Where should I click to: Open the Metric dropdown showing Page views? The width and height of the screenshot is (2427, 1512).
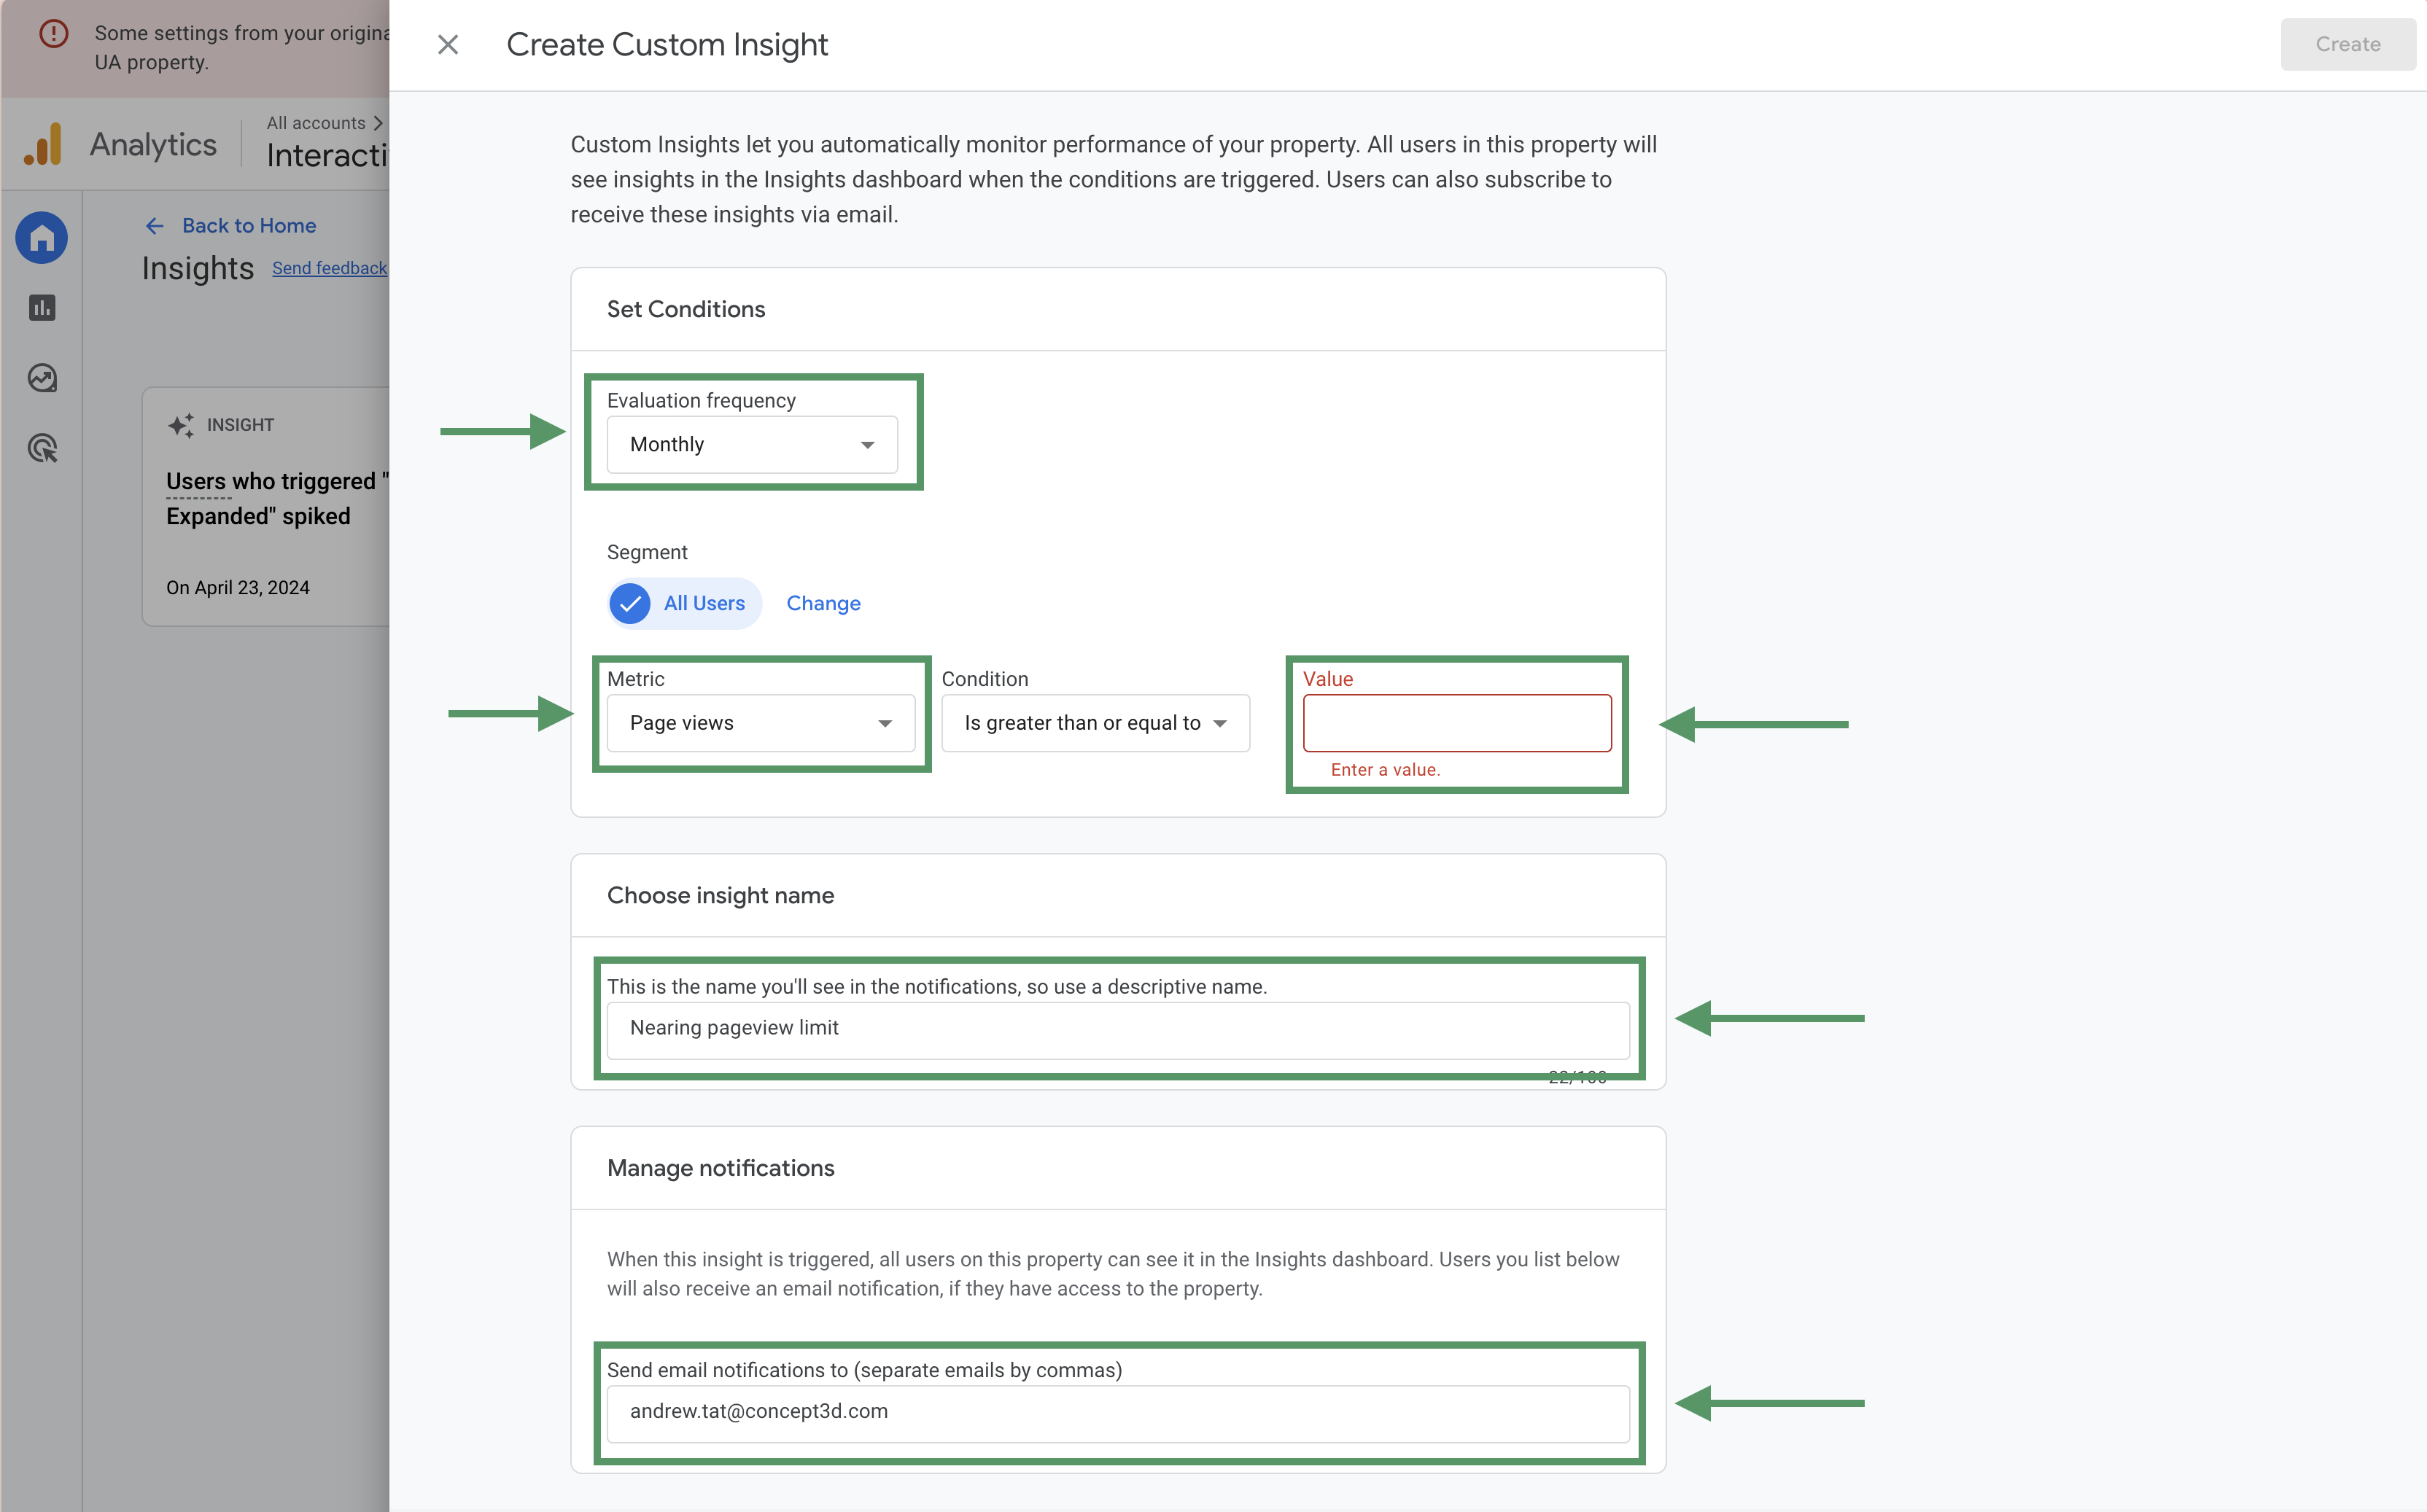760,722
